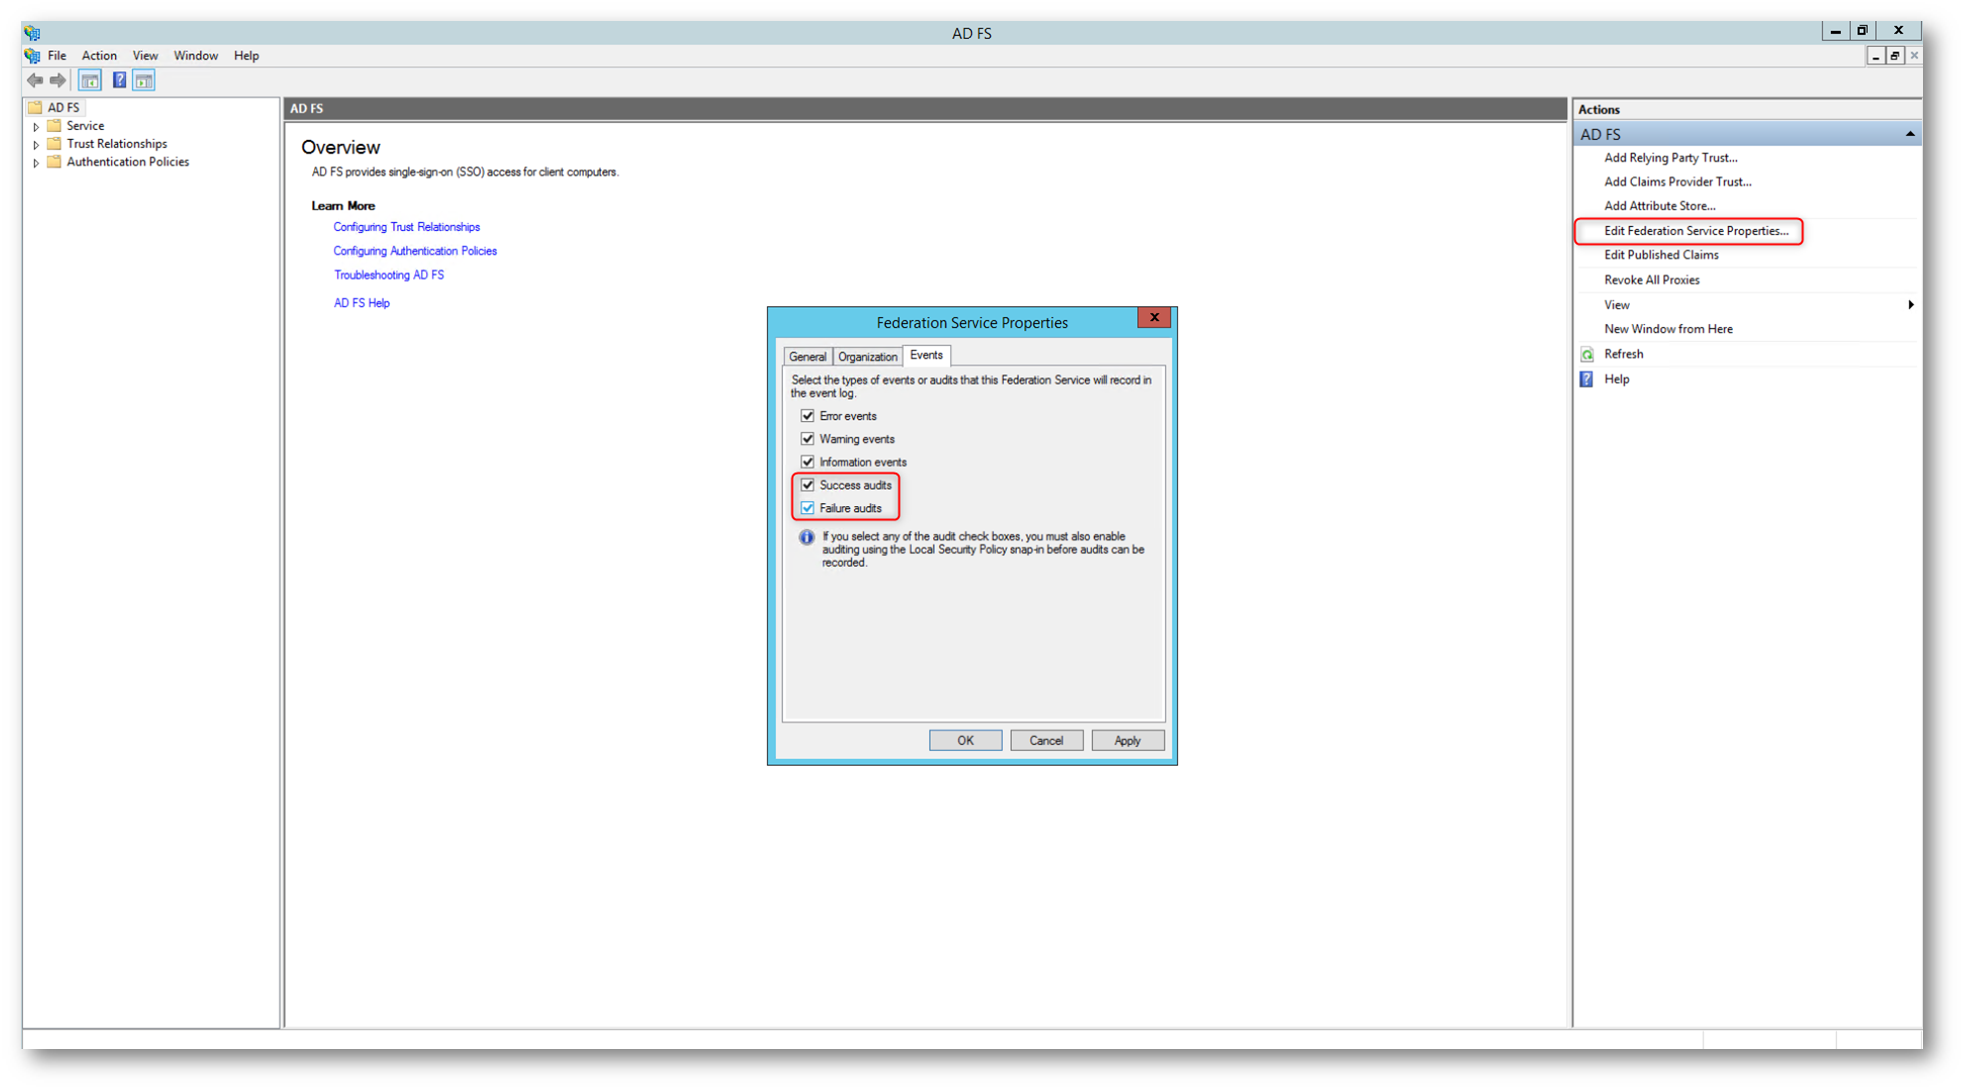This screenshot has height=1091, width=1965.
Task: Toggle the Failure audits checkbox
Action: [x=807, y=507]
